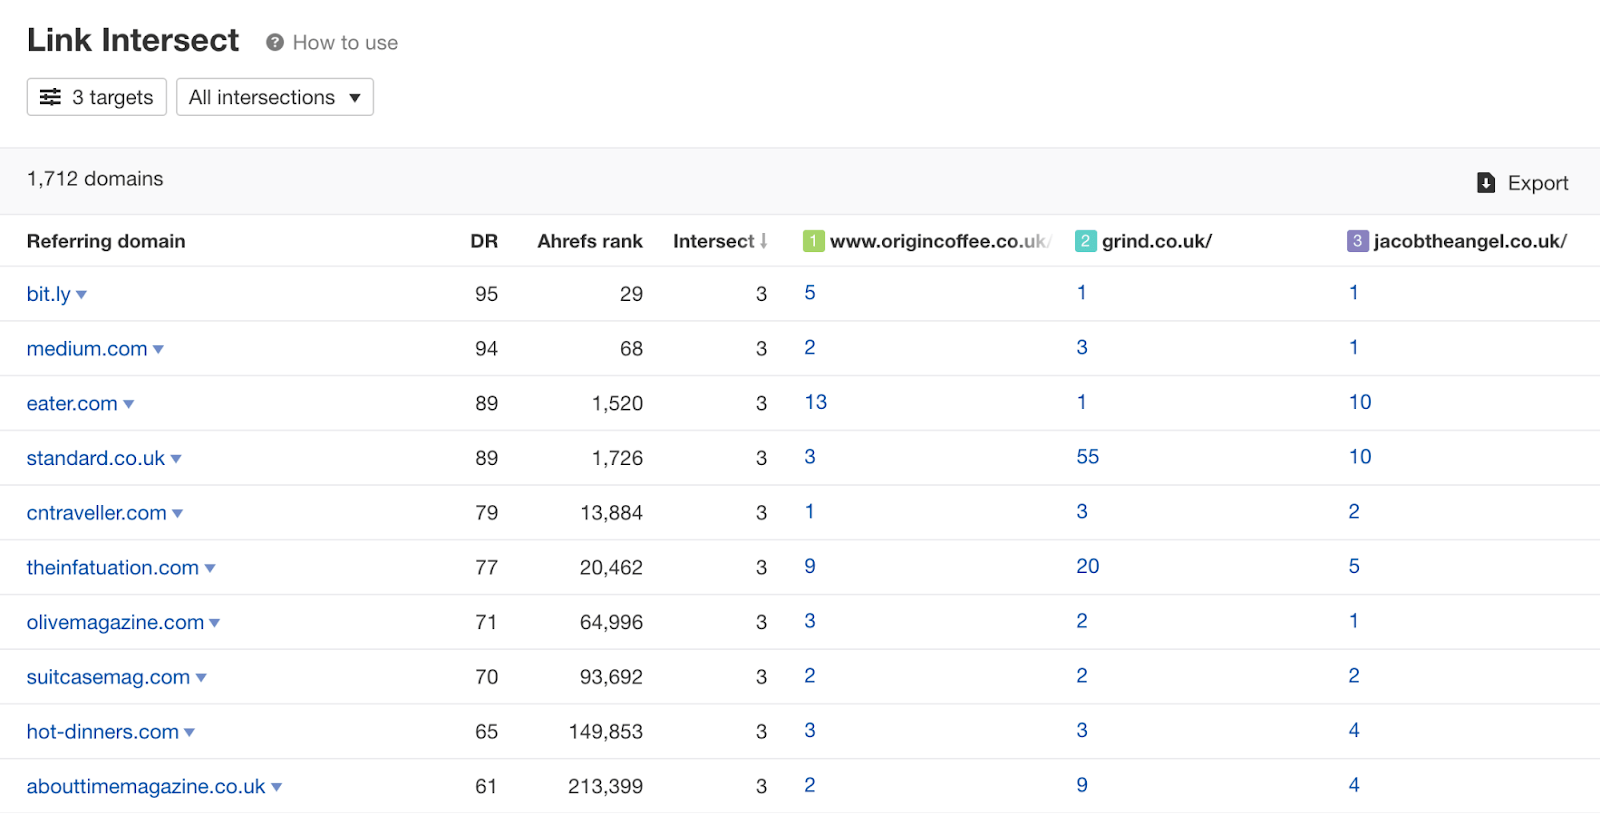
Task: Expand the medium.com dropdown arrow
Action: tap(158, 350)
